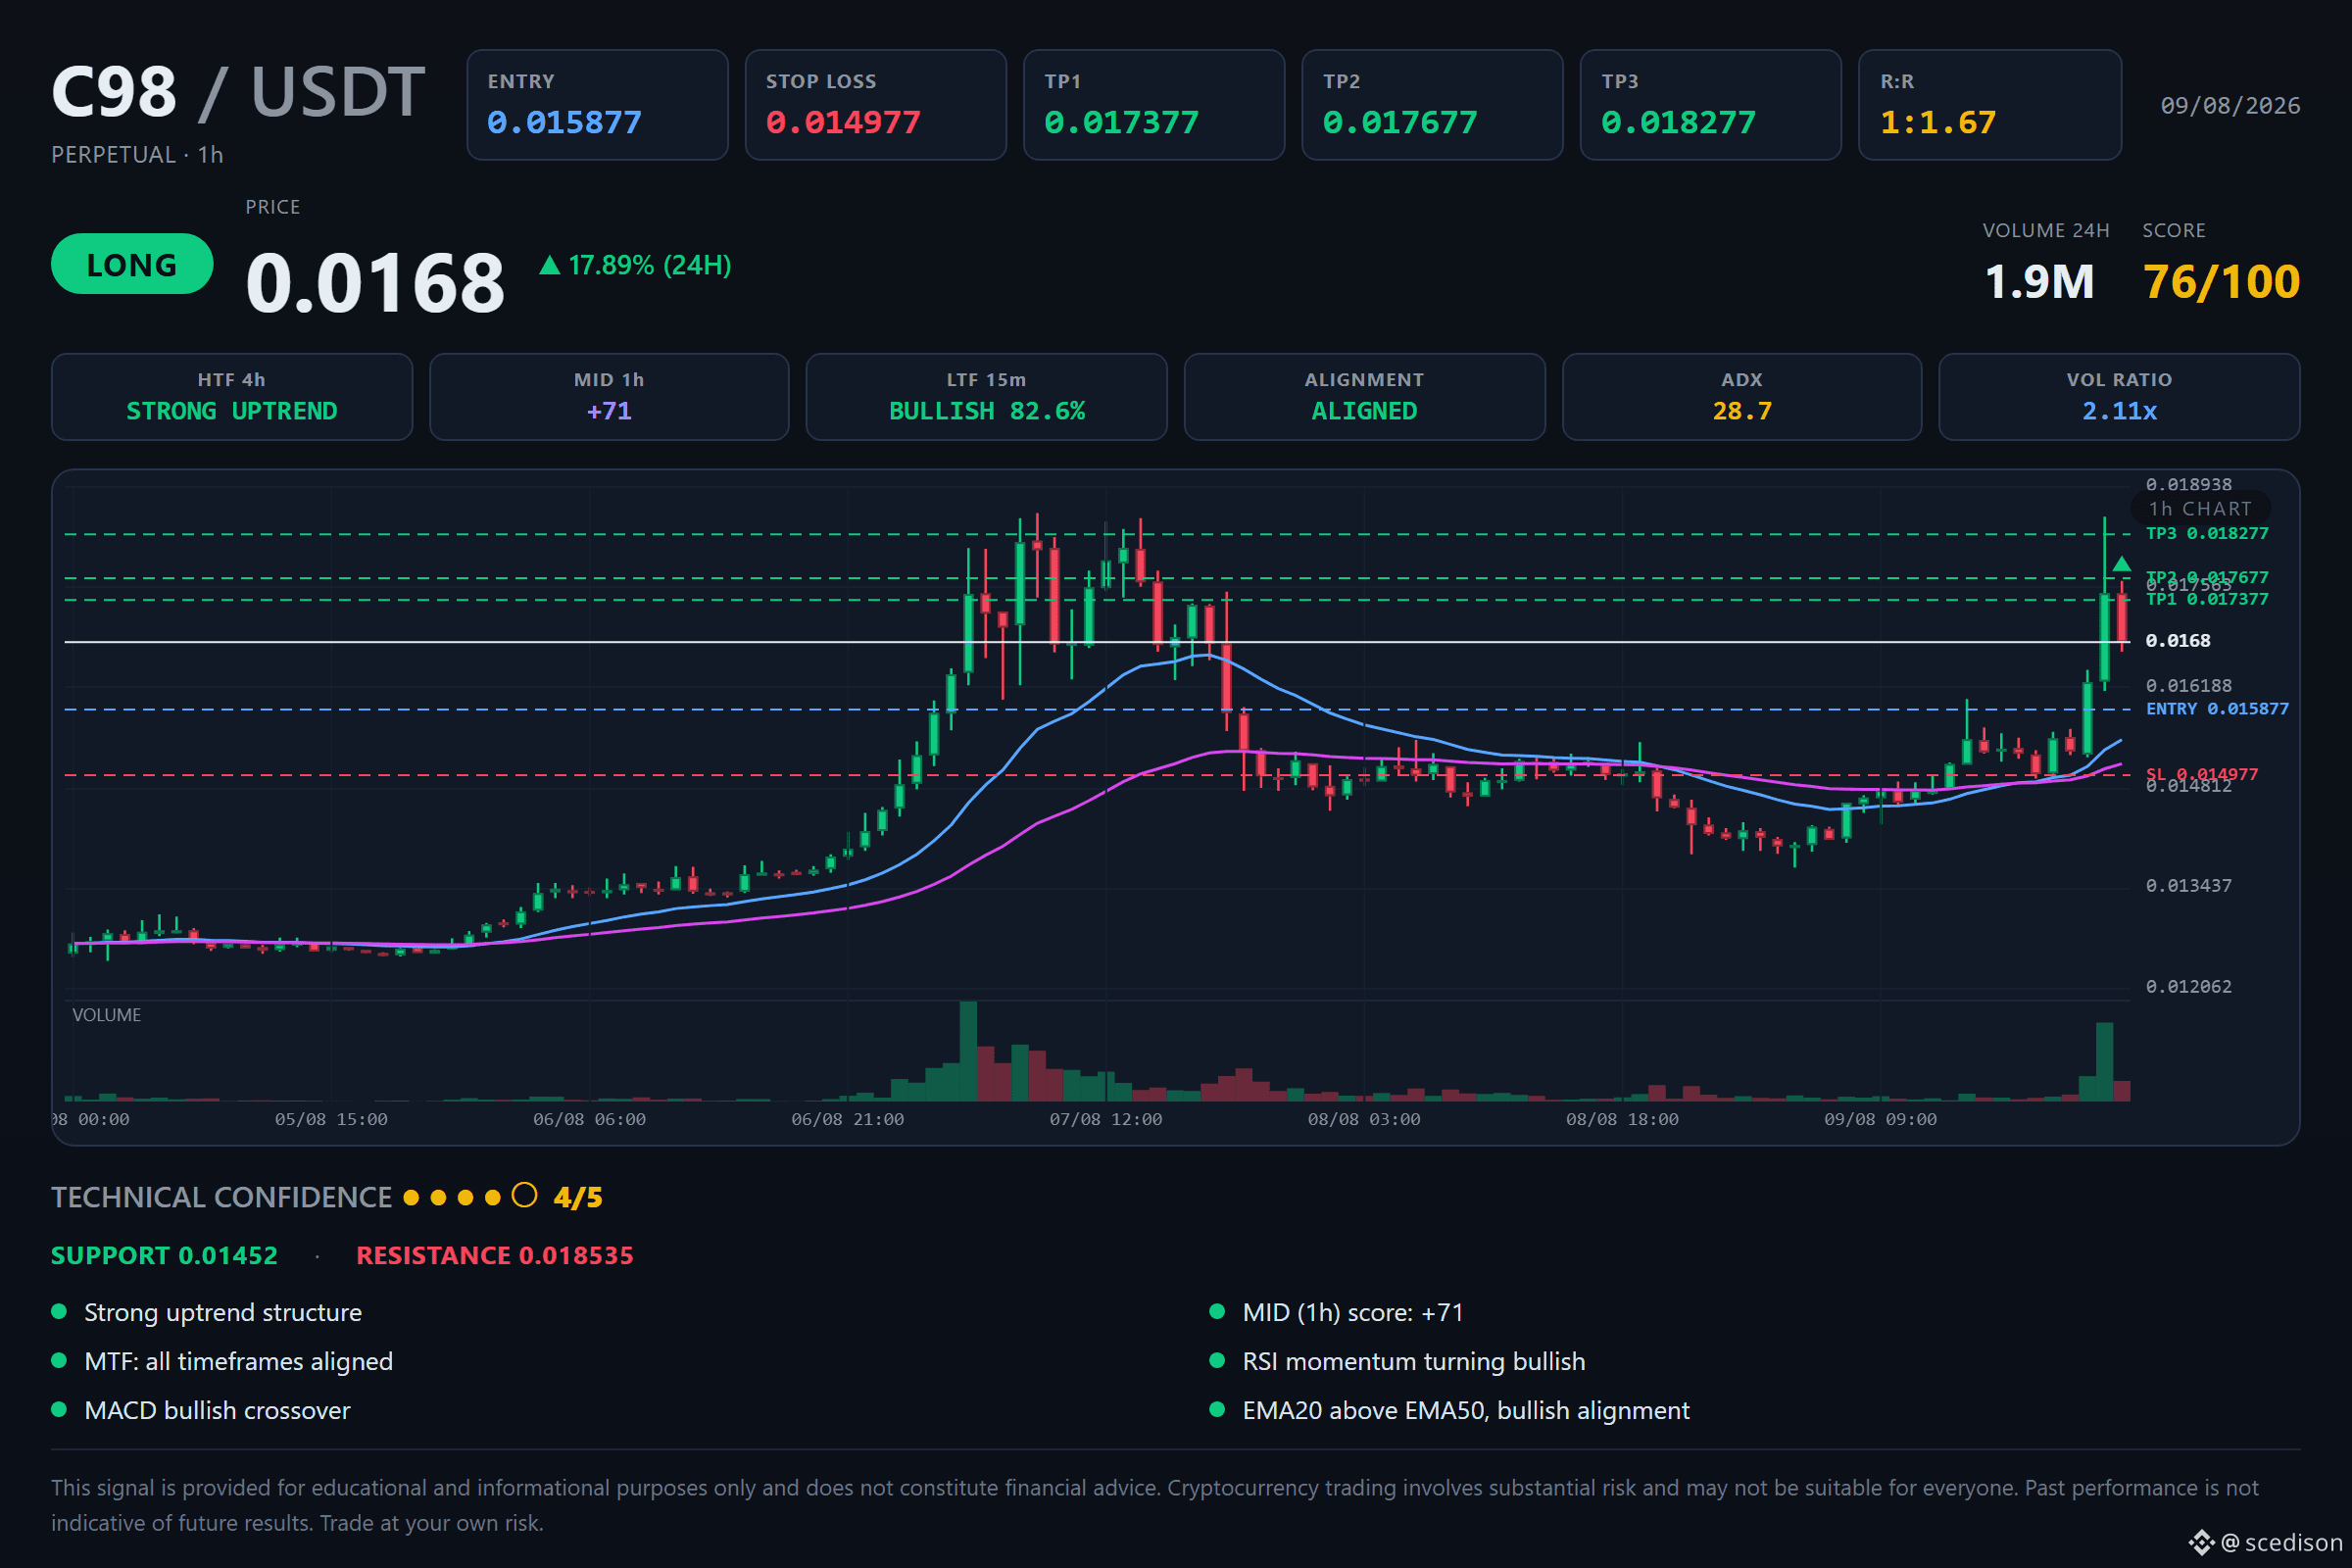
Task: Click the green arrow marker on the latest candle
Action: point(2121,564)
